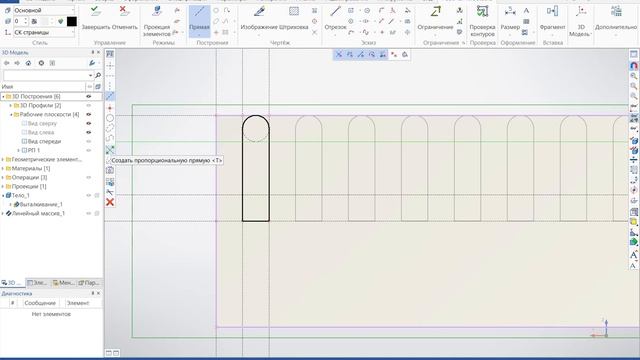Click the Элемент column header in Диагностика
The height and width of the screenshot is (360, 640).
coord(78,303)
